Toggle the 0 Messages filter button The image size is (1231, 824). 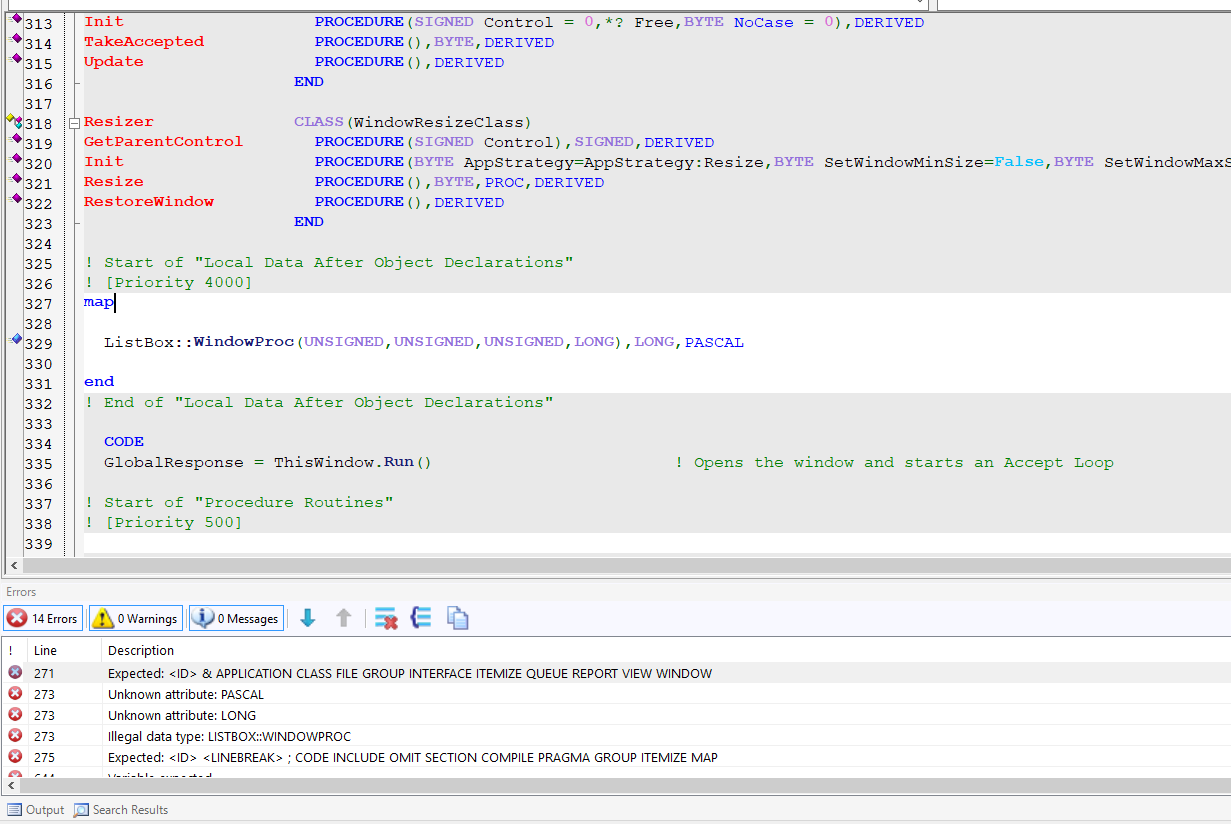tap(236, 619)
